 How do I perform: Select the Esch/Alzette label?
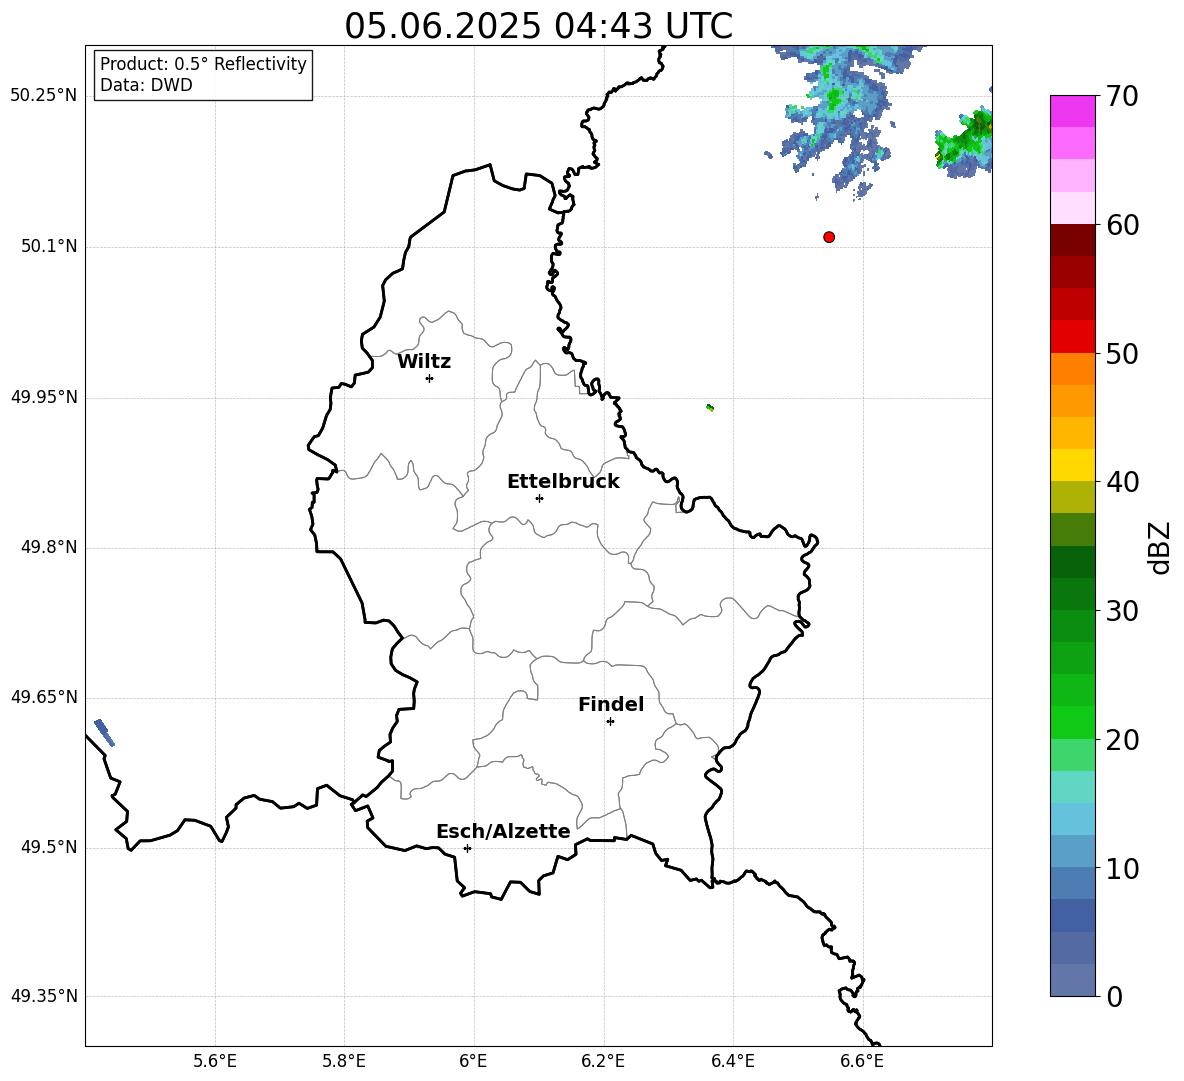point(503,831)
